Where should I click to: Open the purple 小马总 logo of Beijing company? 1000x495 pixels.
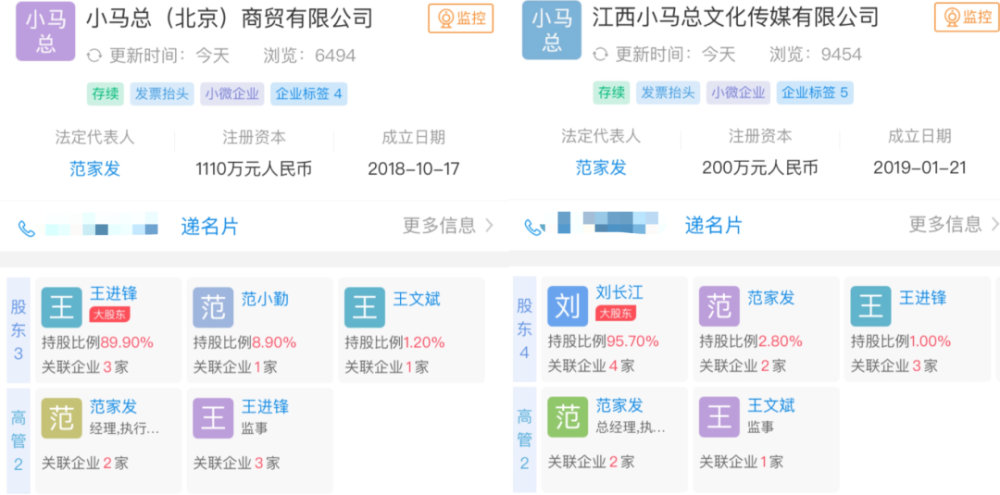pos(45,31)
